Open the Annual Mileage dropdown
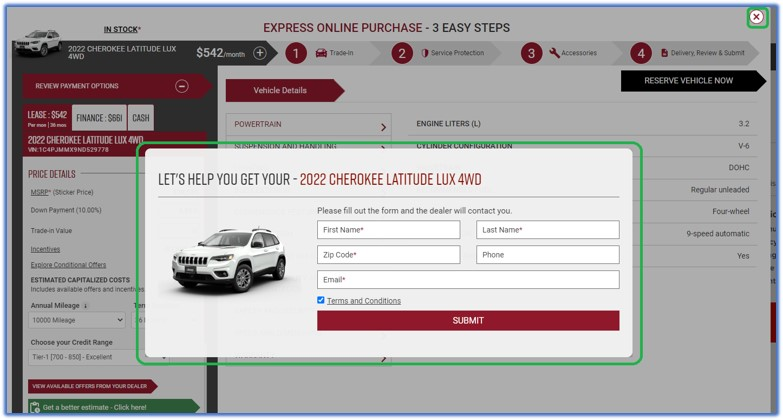 [x=77, y=320]
